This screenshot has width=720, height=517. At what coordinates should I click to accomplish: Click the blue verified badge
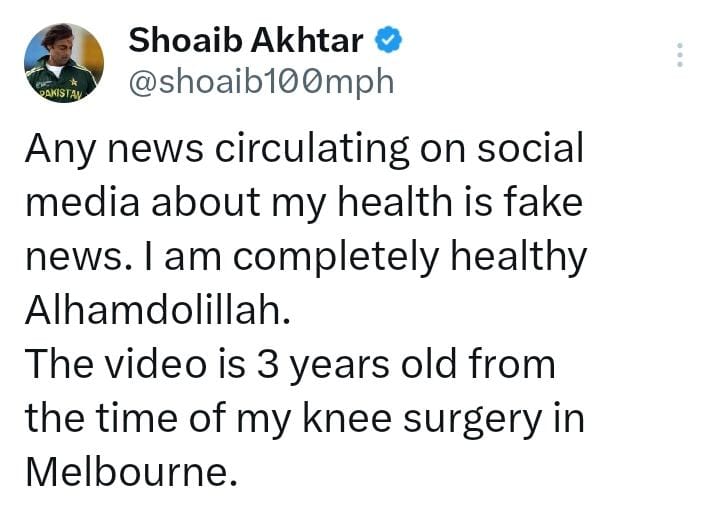(389, 40)
